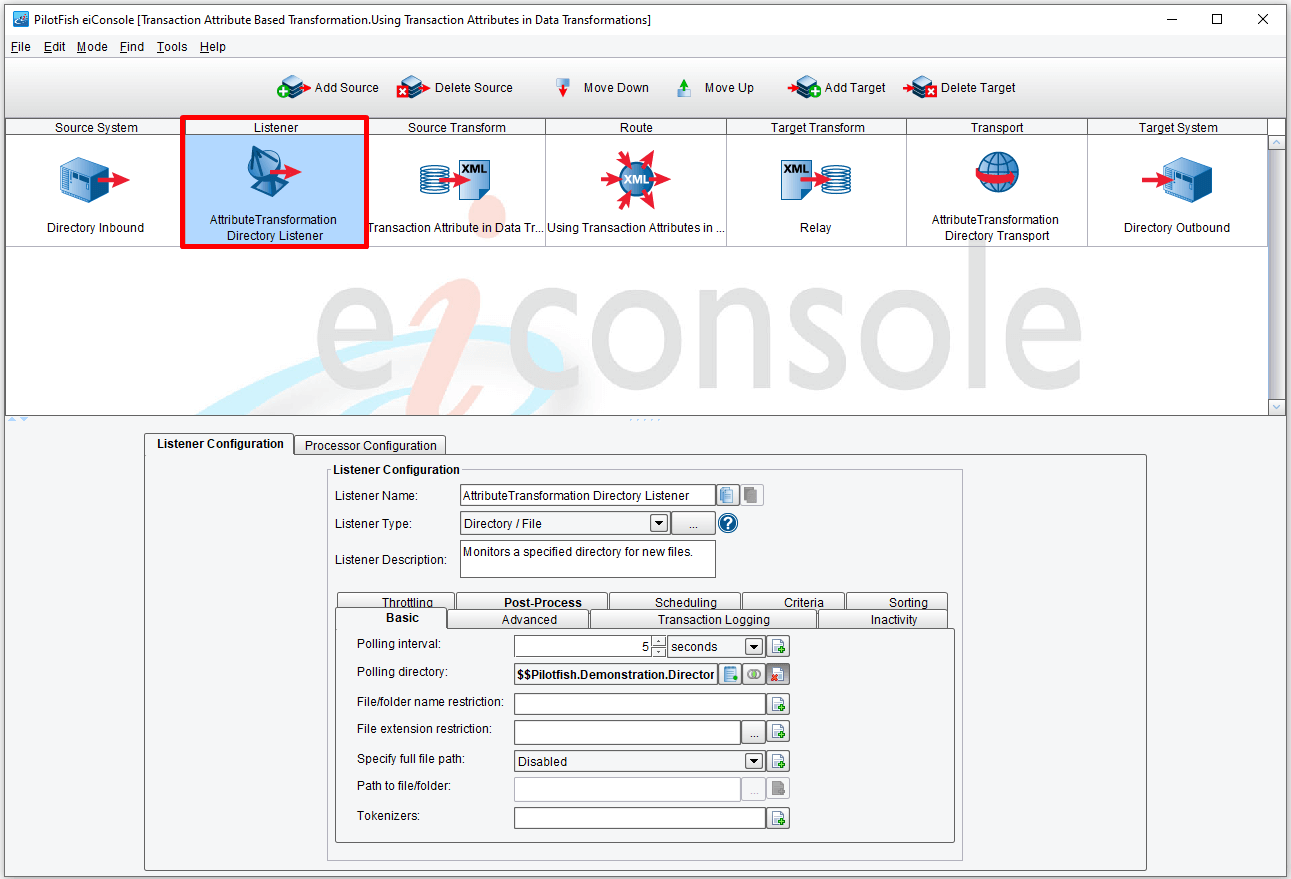The height and width of the screenshot is (879, 1291).
Task: Switch to the Processor Configuration tab
Action: pos(370,446)
